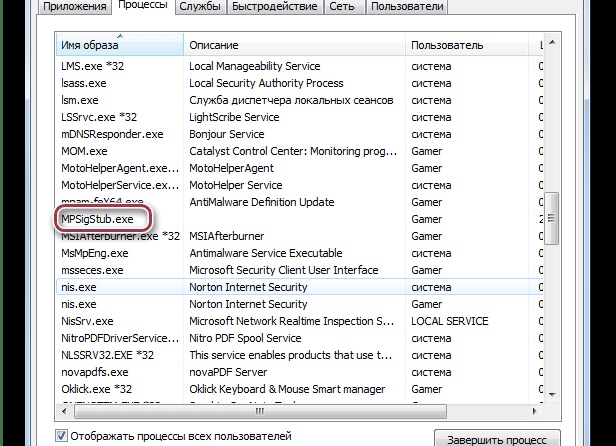Image resolution: width=616 pixels, height=446 pixels.
Task: Select the MotoHelperService.exe process
Action: 300,185
